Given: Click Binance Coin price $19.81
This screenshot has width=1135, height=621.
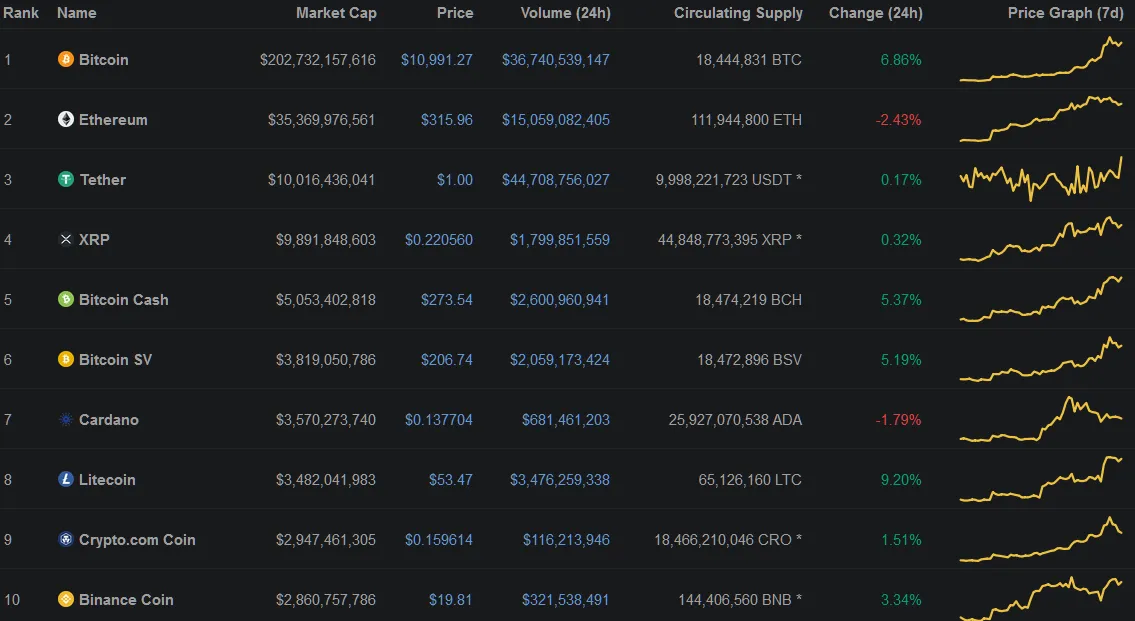Looking at the screenshot, I should click(x=450, y=601).
